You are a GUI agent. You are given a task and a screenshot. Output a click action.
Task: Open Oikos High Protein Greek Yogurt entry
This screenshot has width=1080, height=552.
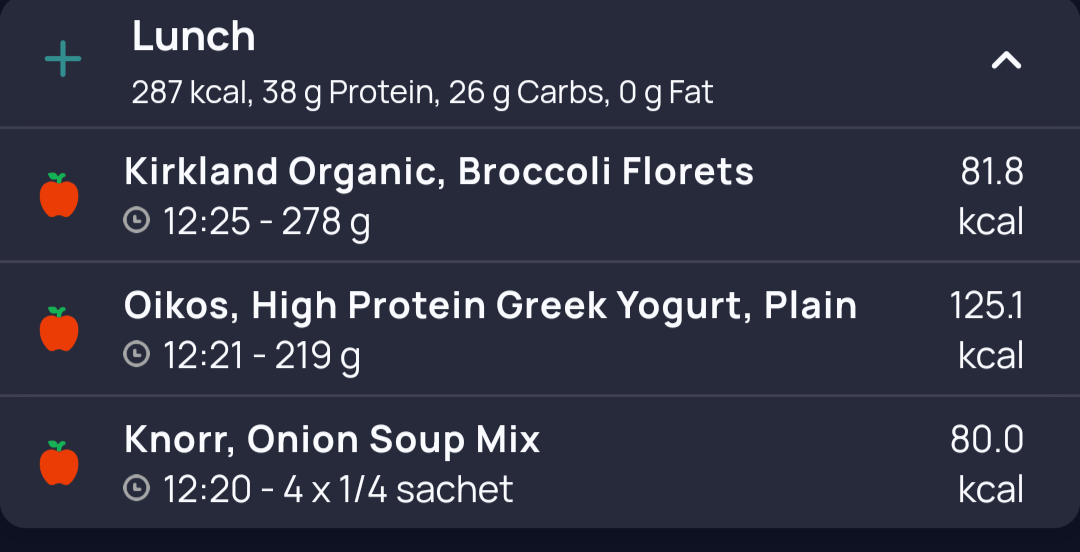point(490,306)
